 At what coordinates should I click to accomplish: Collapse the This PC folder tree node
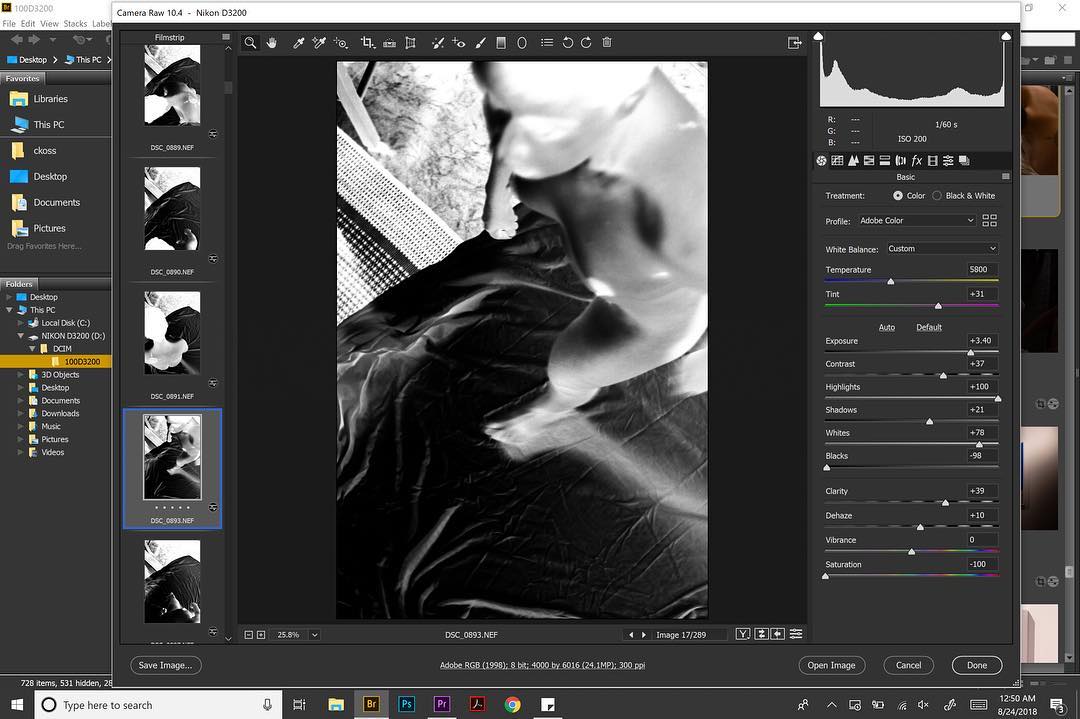[x=10, y=310]
